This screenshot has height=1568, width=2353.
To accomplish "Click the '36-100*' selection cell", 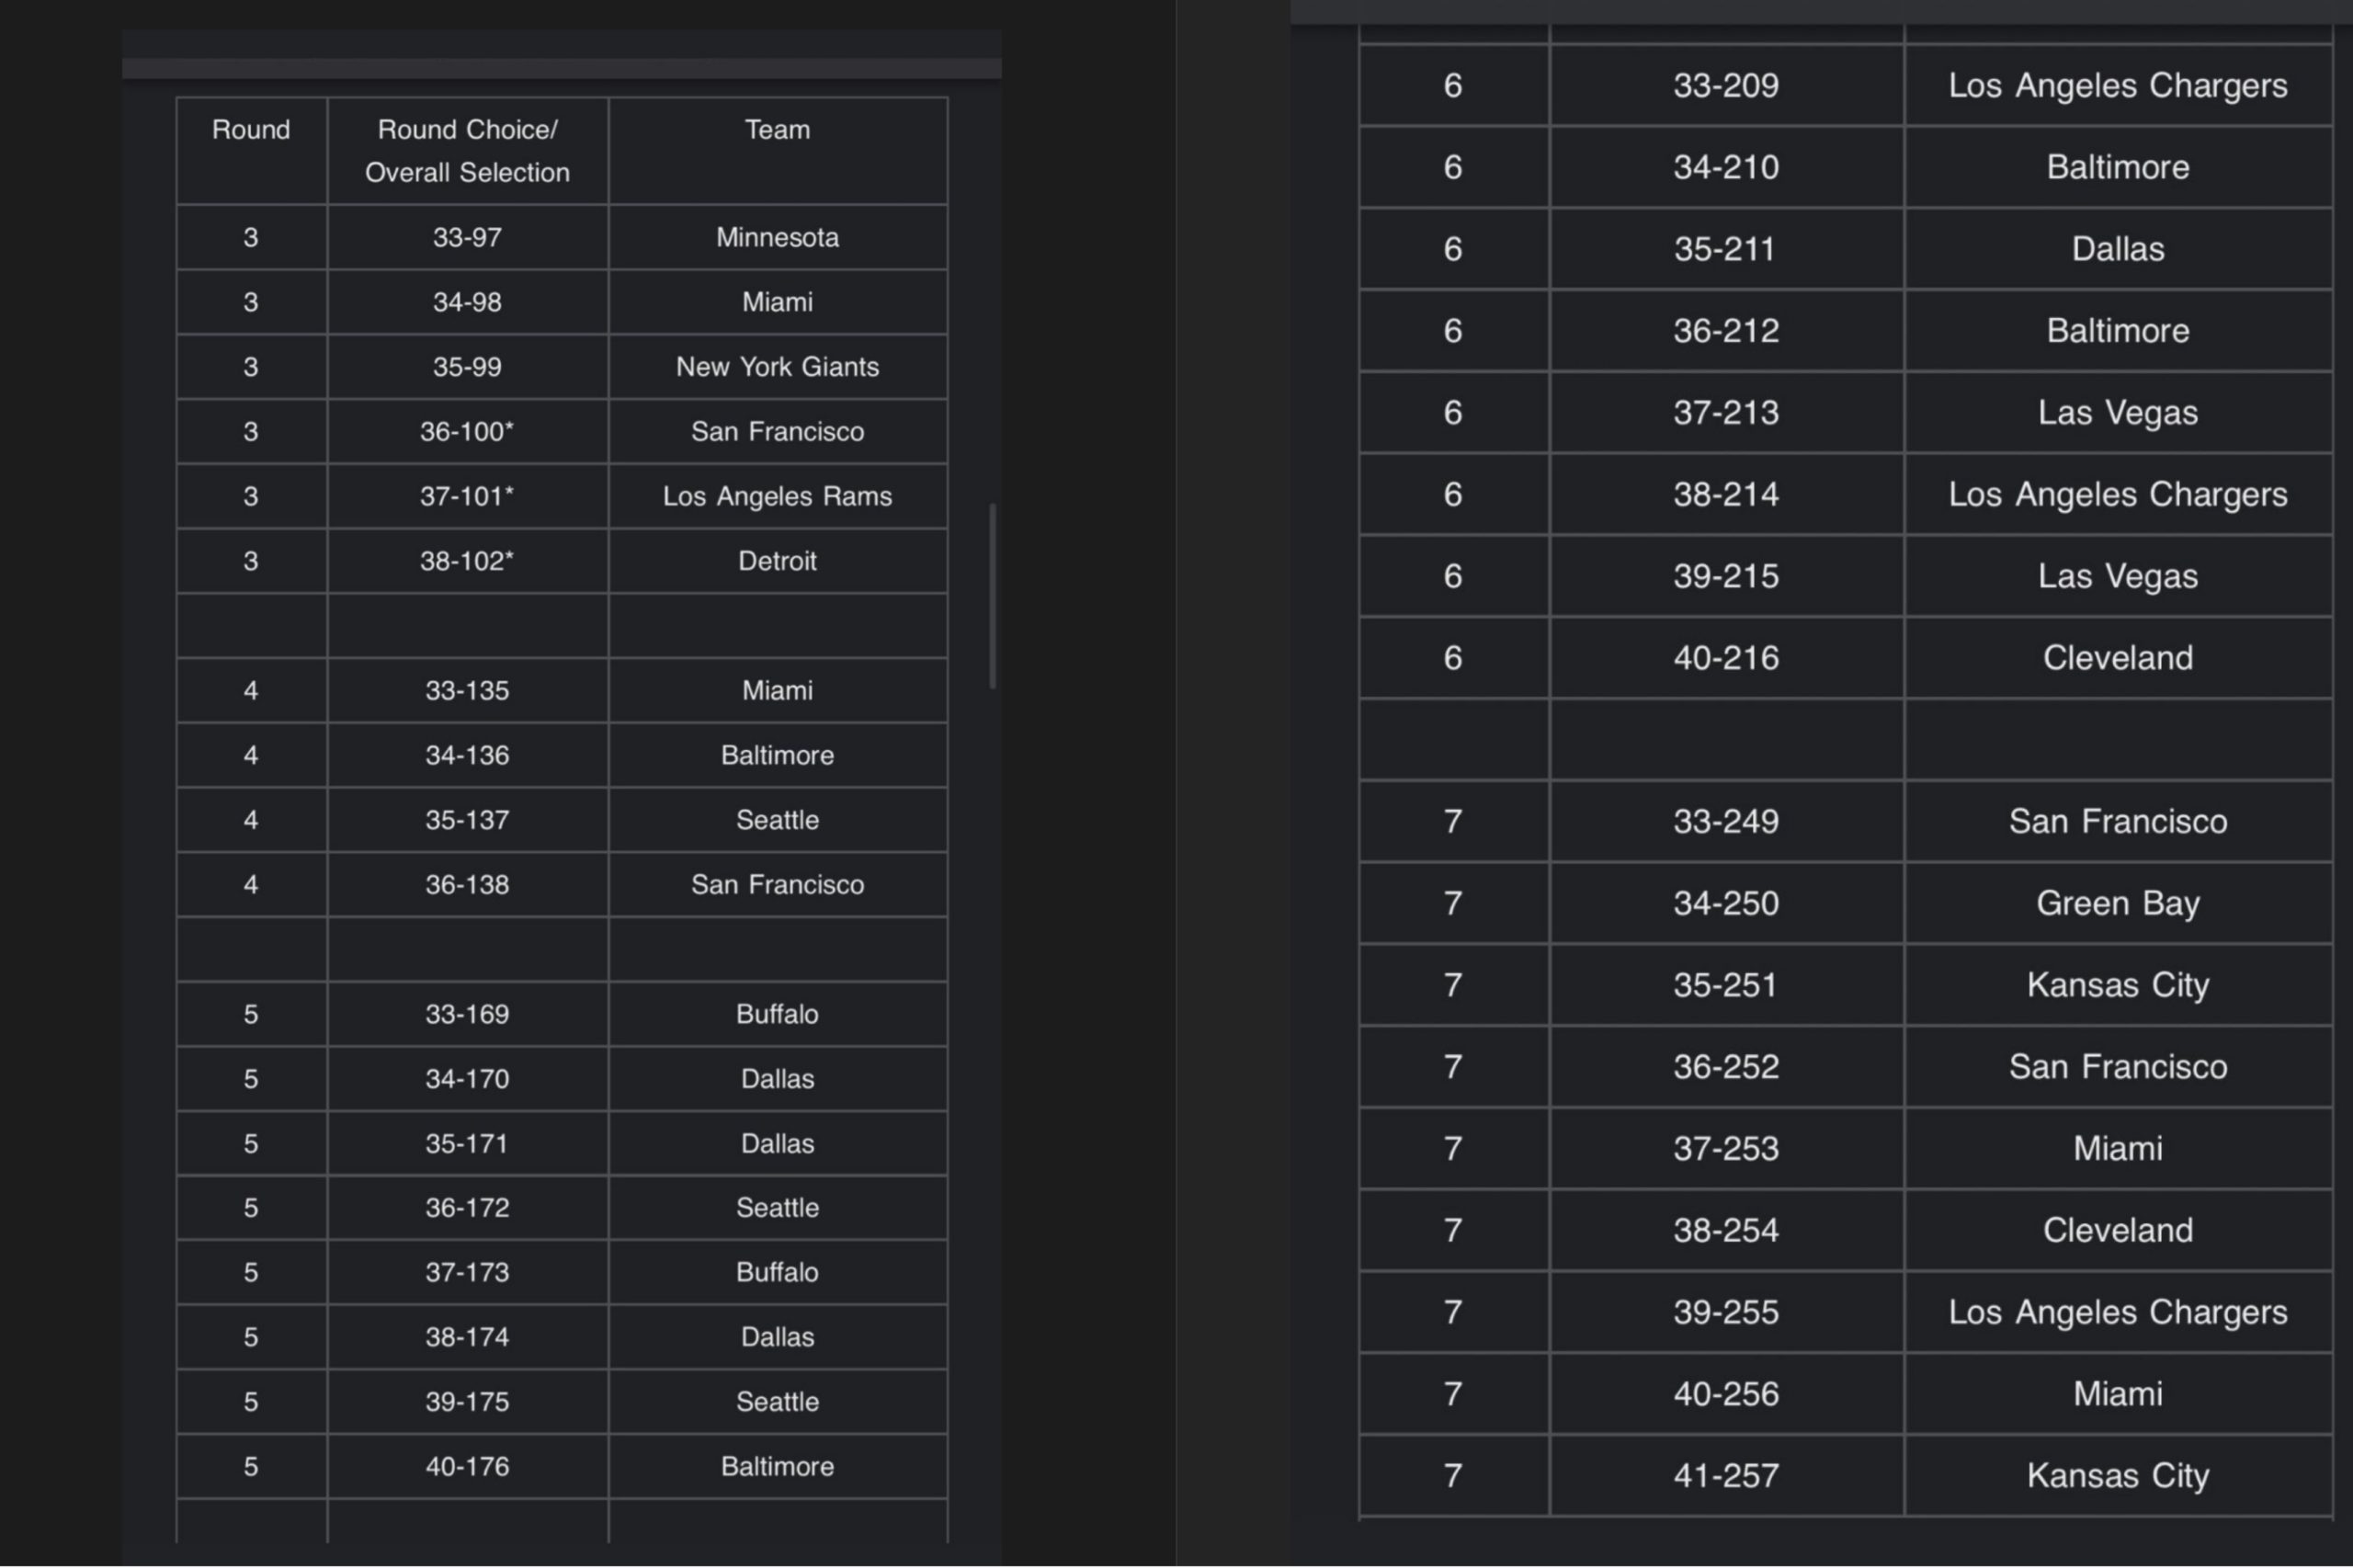I will (x=467, y=432).
